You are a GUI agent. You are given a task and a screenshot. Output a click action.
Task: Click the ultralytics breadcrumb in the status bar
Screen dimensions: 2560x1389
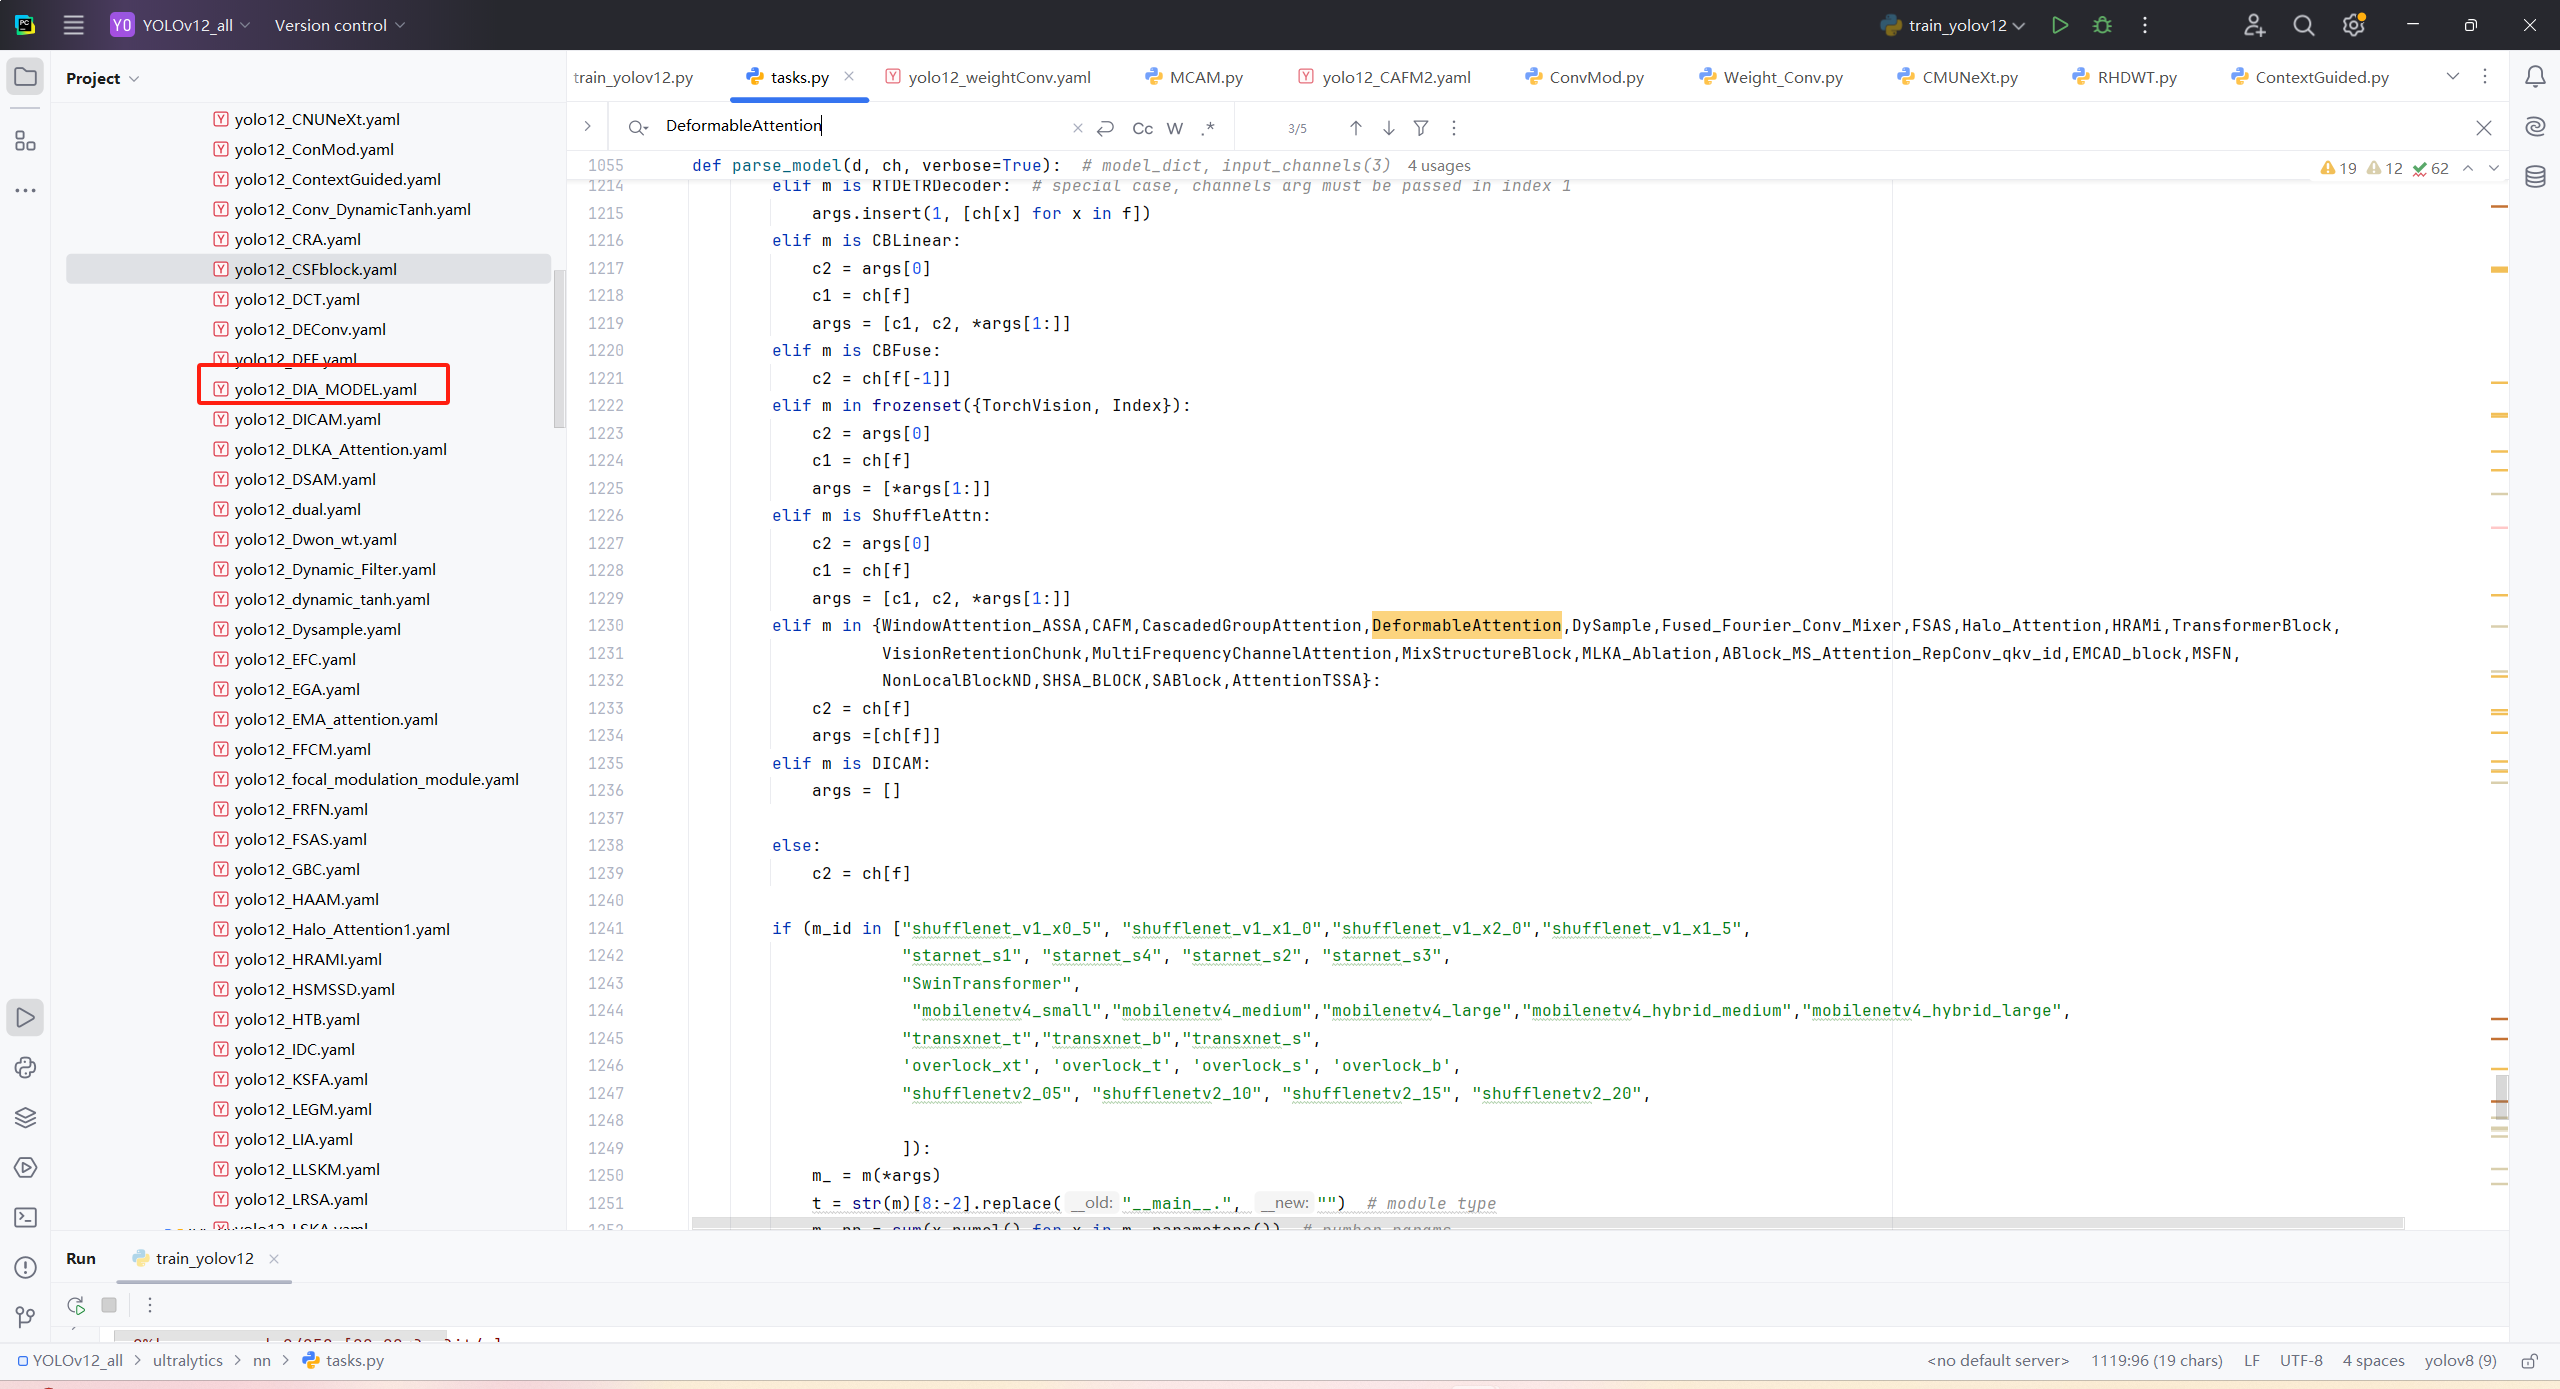coord(188,1360)
